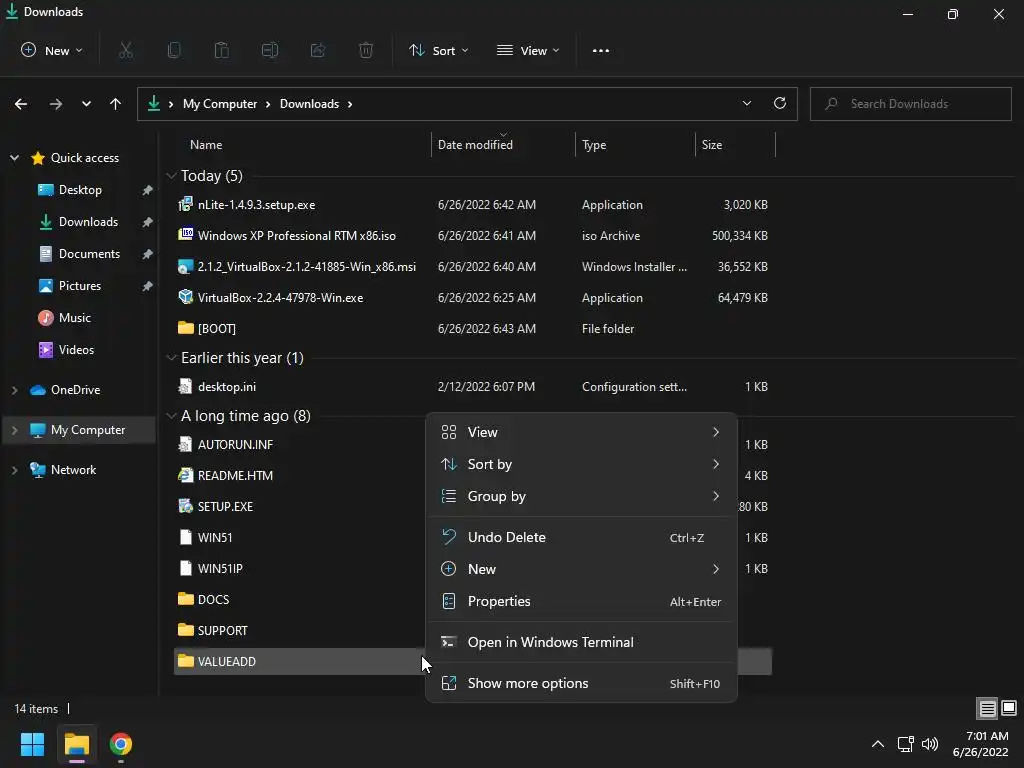Expand the Network tree node
Image resolution: width=1024 pixels, height=768 pixels.
click(14, 470)
